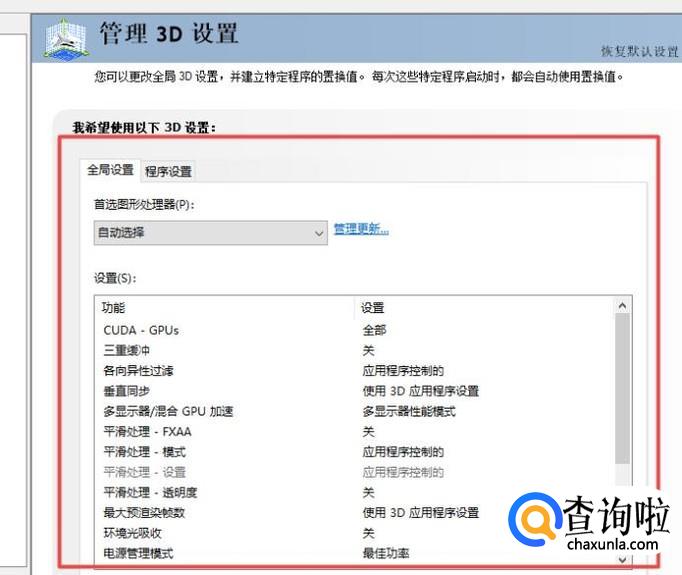Screen dimensions: 682x575
Task: Click the settings list scrollbar thumb
Action: point(622,388)
